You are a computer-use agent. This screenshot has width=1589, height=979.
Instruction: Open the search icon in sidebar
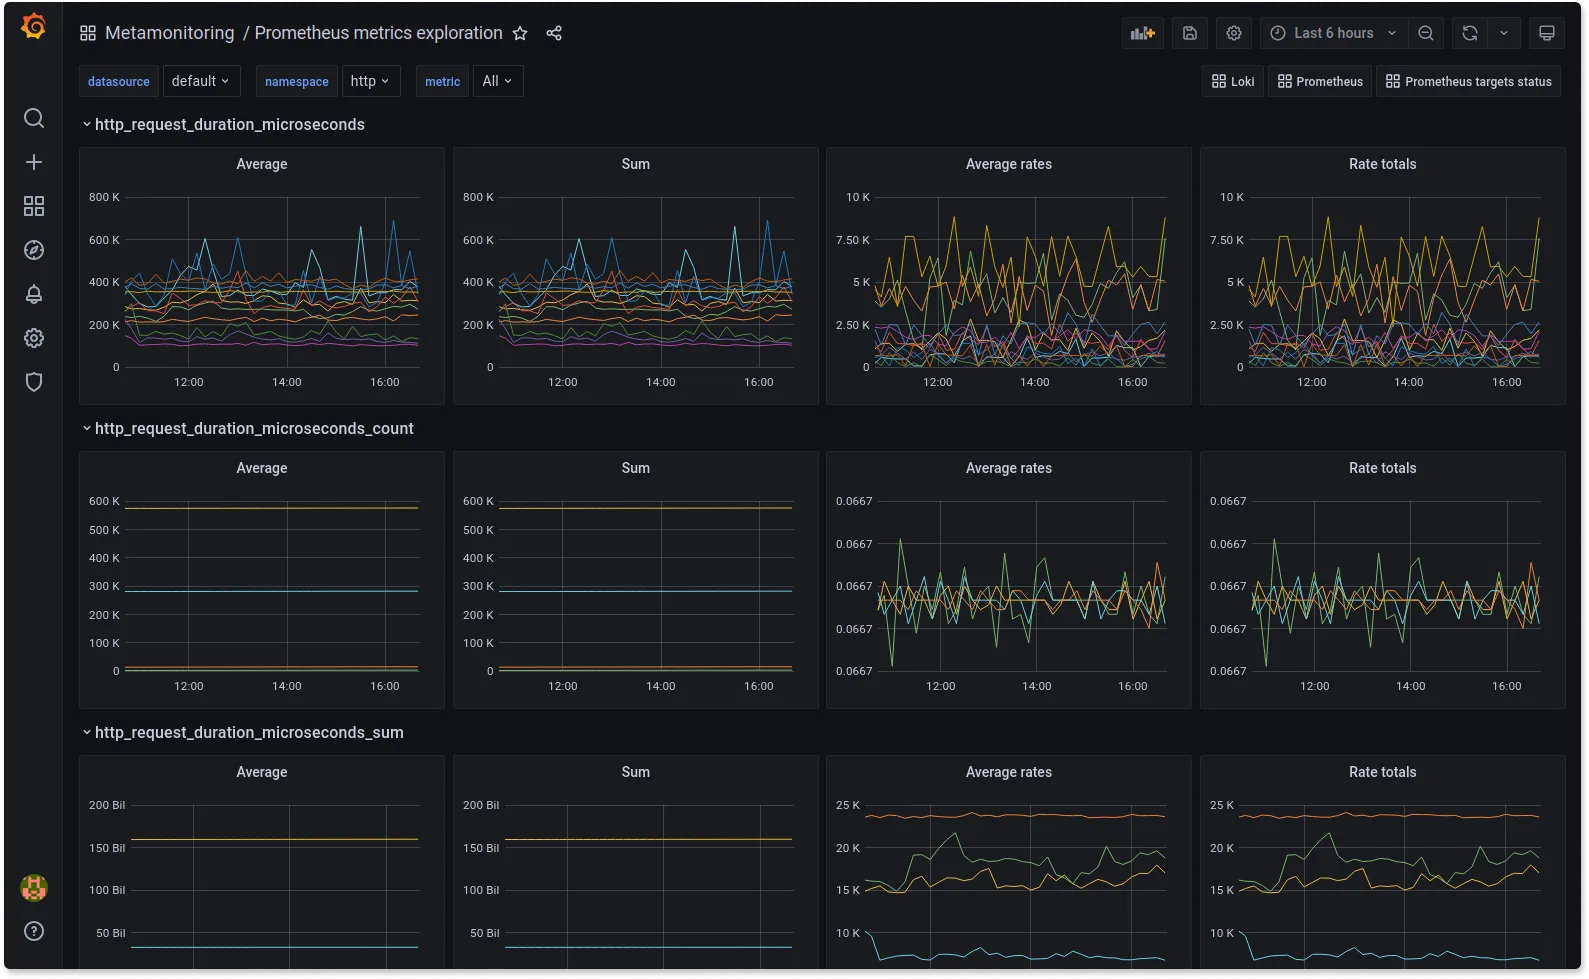[x=34, y=118]
